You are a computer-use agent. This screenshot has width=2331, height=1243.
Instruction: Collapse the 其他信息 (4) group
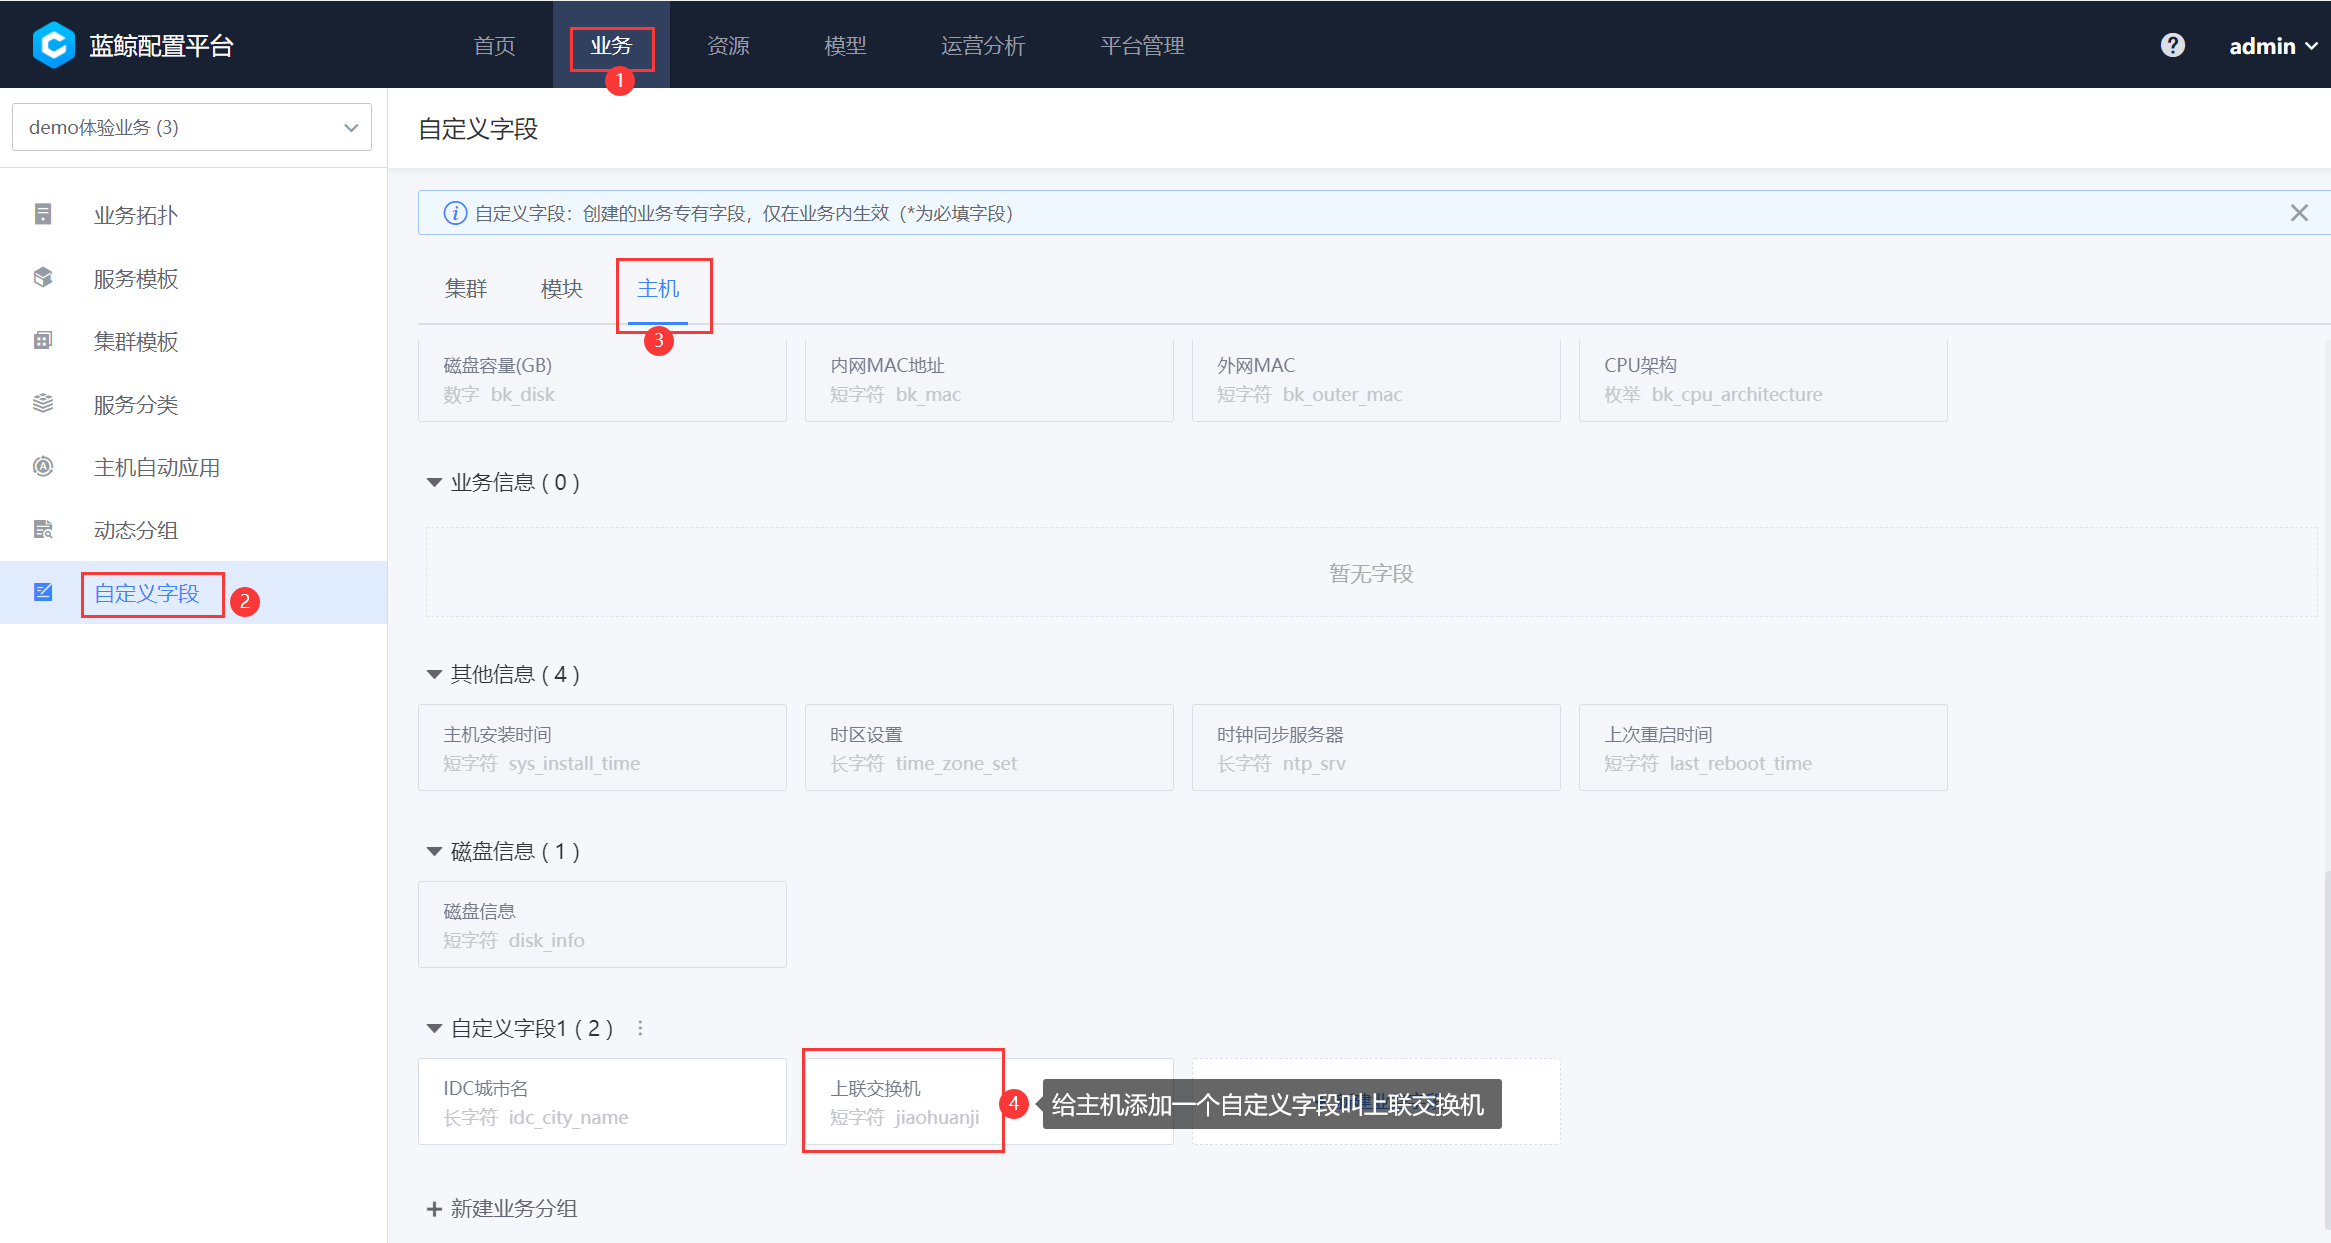coord(434,674)
